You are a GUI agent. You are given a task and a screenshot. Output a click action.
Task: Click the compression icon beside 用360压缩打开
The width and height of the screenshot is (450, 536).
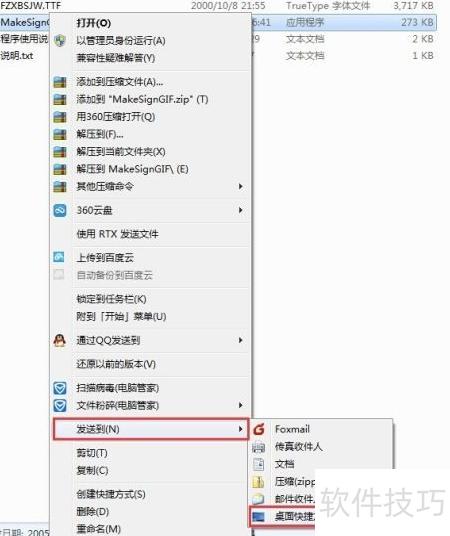[x=60, y=117]
